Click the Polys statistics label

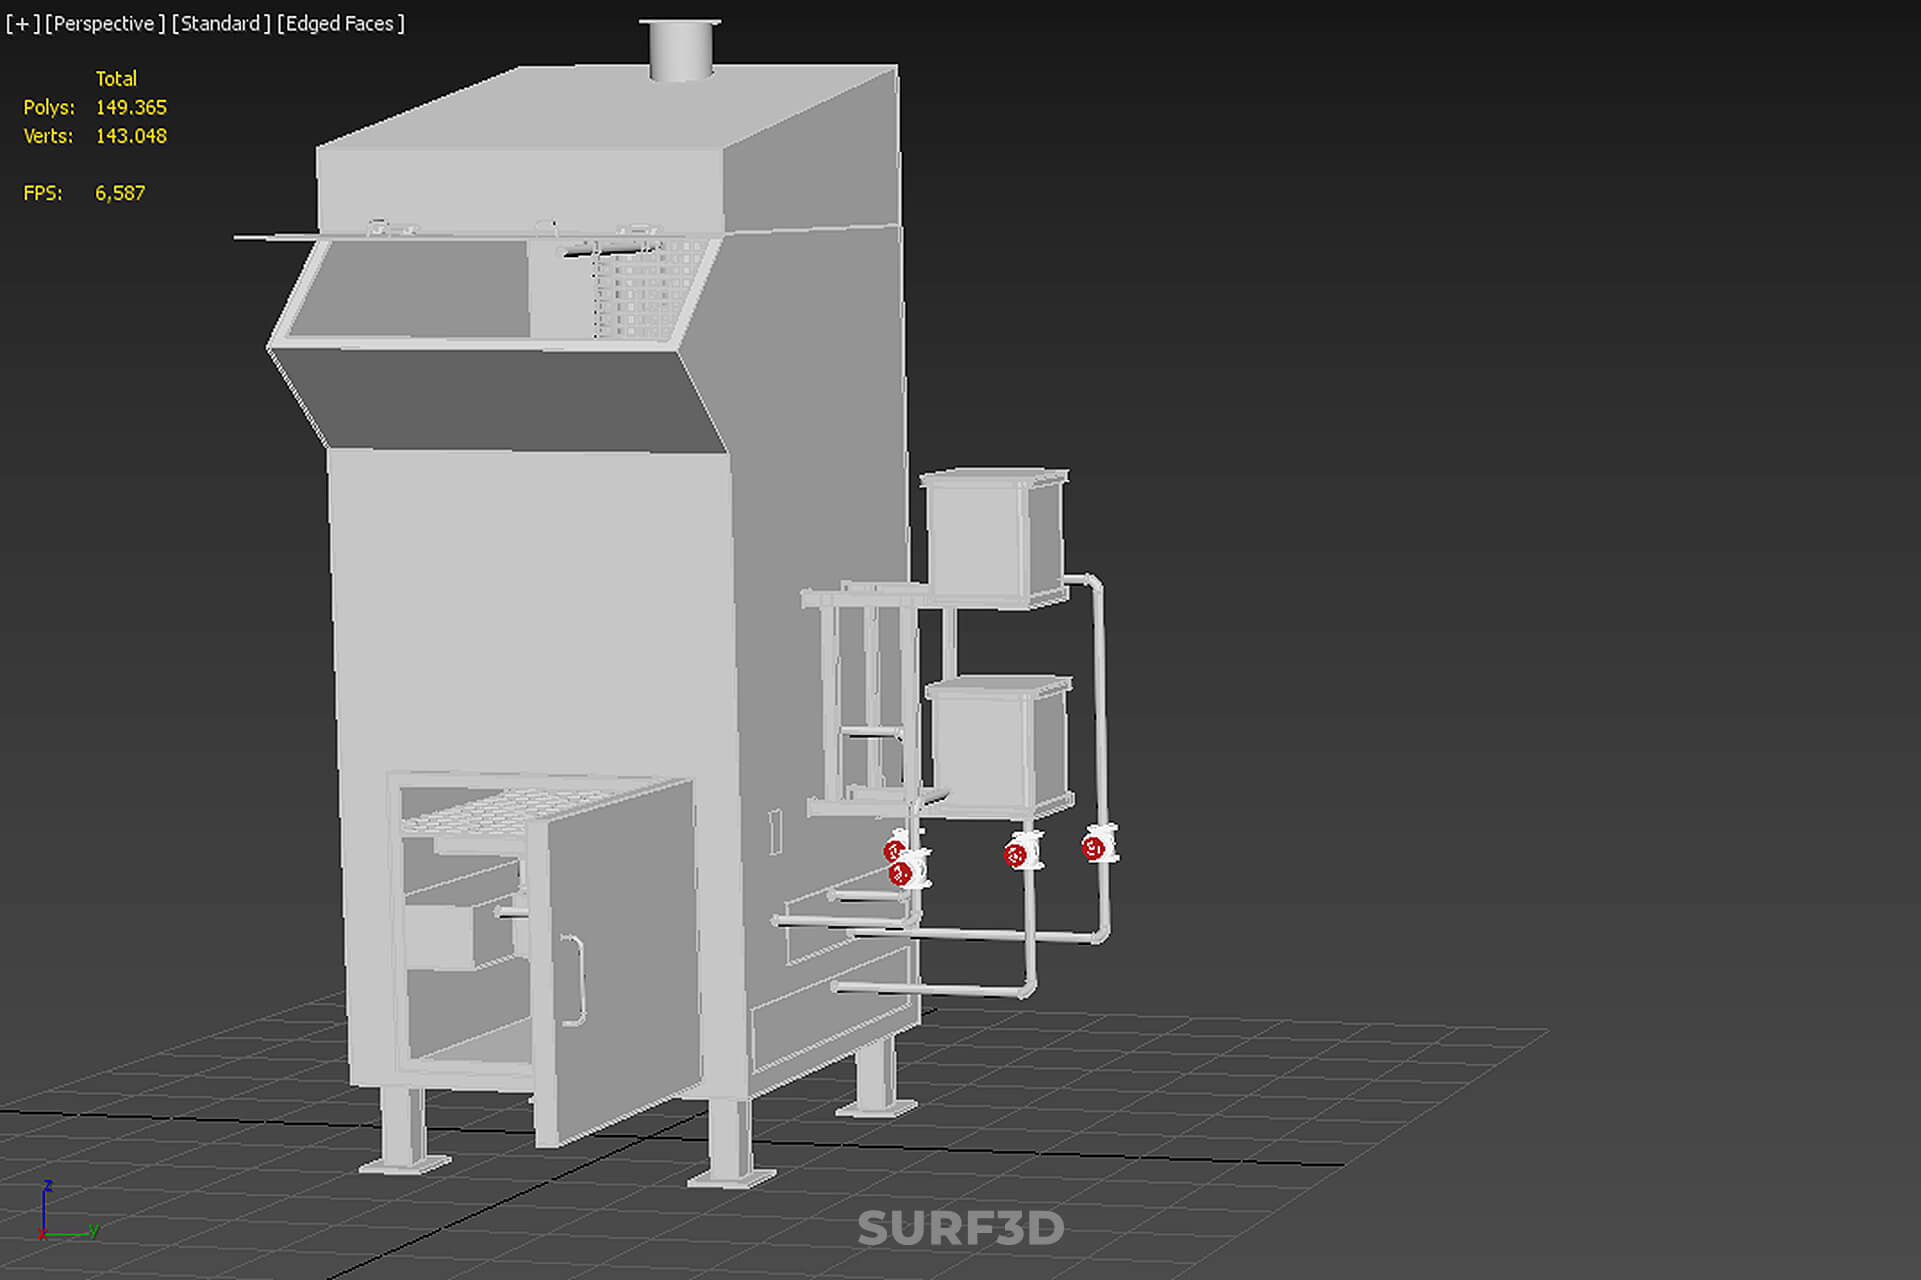pyautogui.click(x=49, y=107)
